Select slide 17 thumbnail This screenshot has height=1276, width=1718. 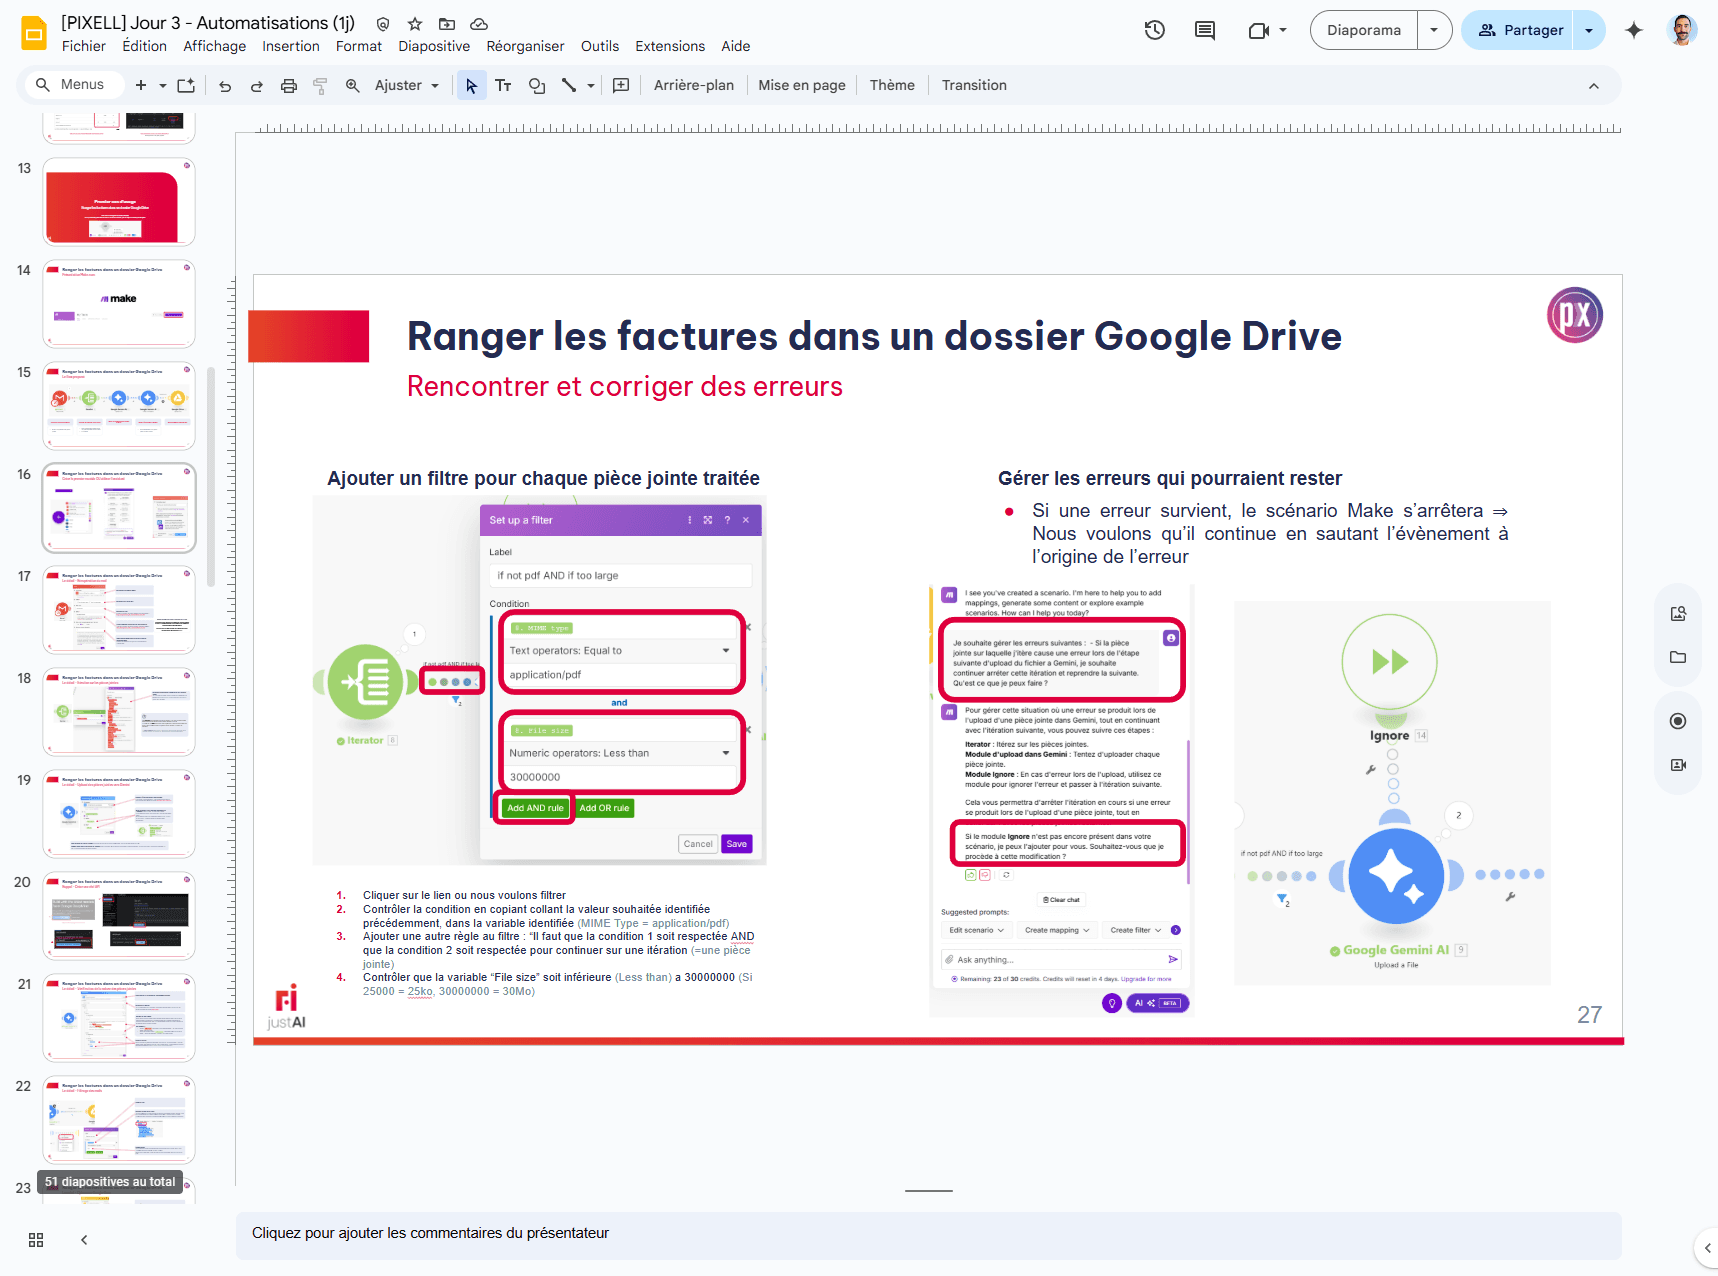[119, 609]
